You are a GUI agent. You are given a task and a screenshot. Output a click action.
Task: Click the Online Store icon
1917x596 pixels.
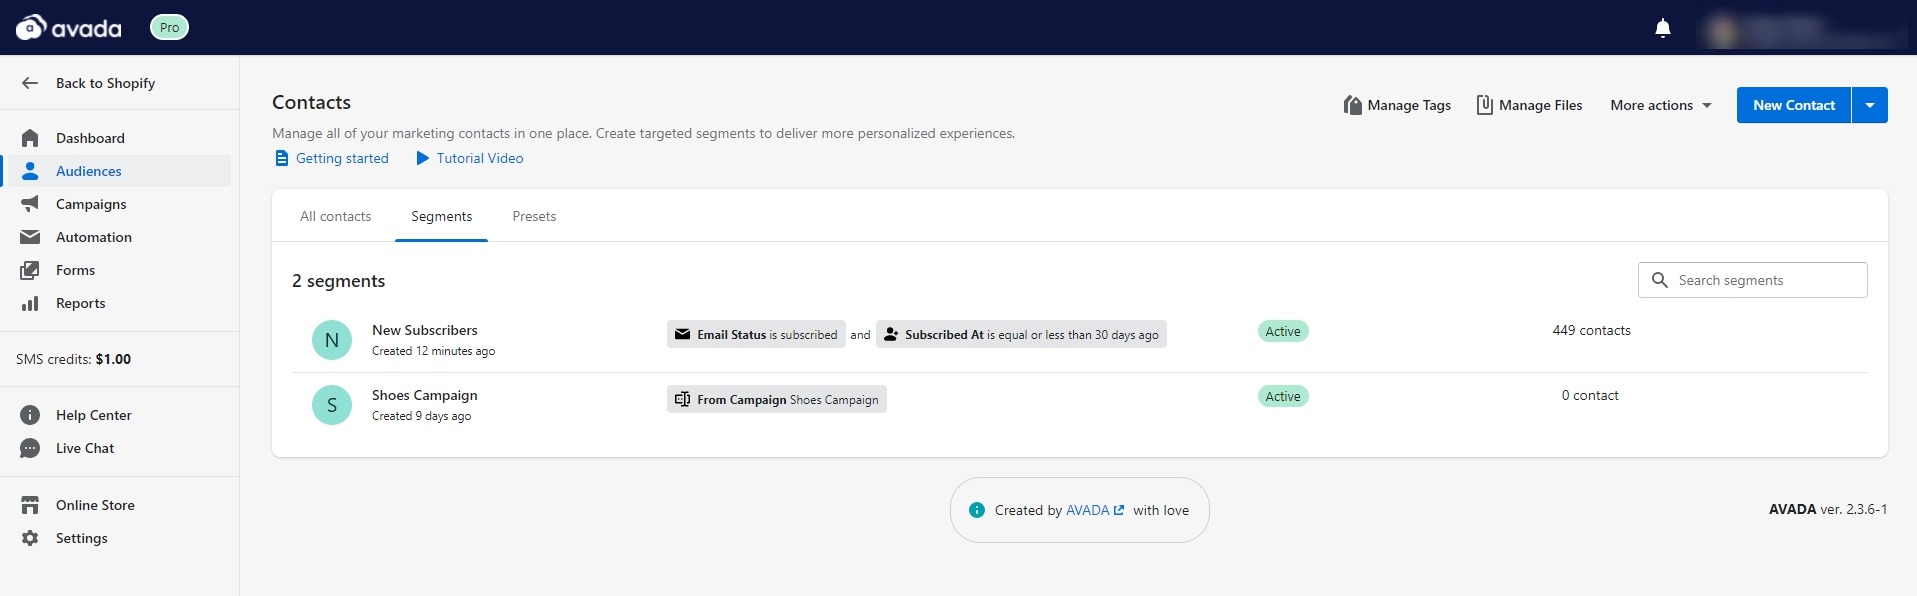[x=30, y=505]
